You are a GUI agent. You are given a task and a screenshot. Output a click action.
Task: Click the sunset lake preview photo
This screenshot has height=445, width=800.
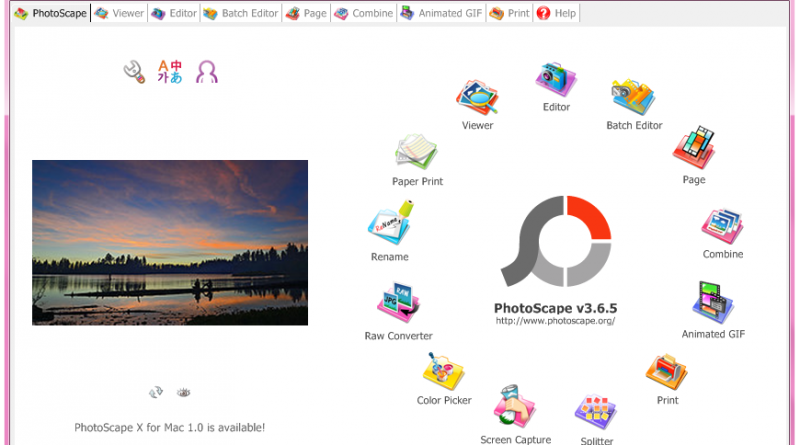[170, 242]
